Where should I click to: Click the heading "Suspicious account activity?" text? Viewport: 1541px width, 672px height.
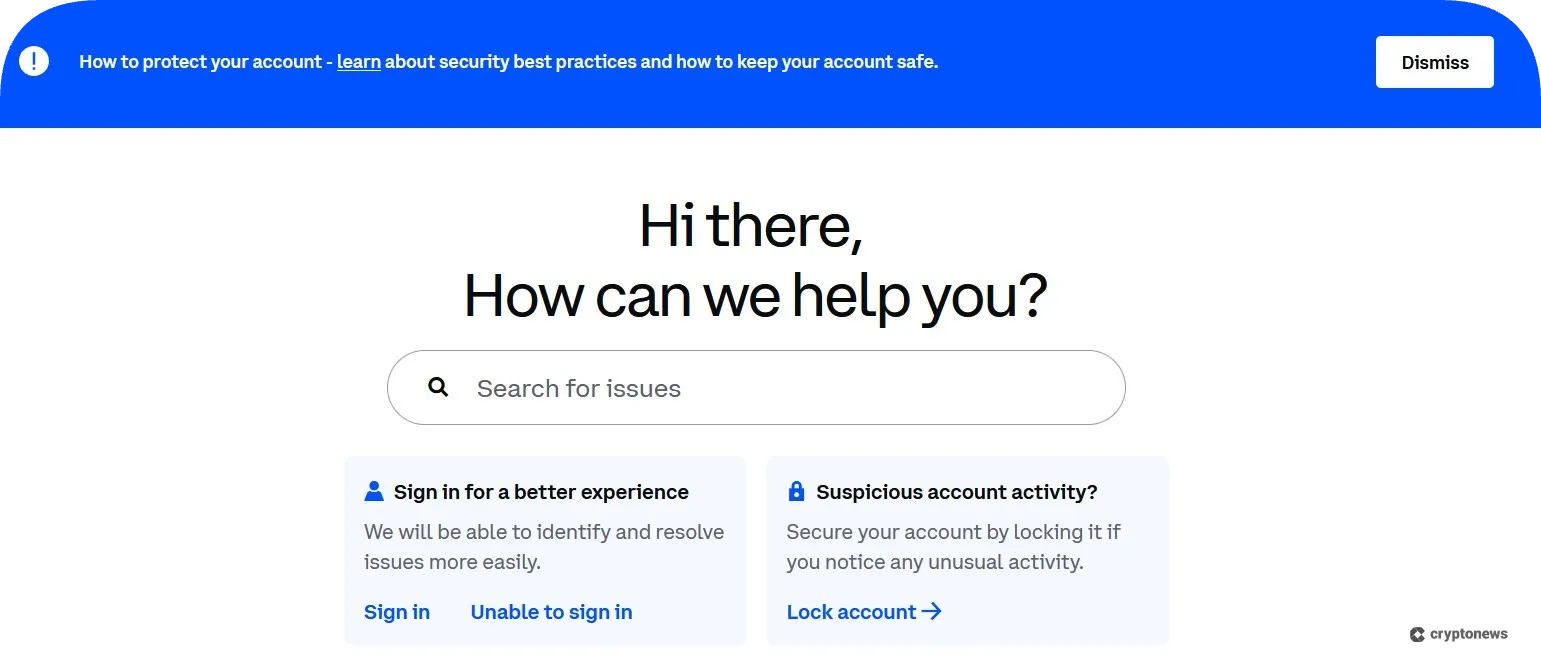[957, 491]
